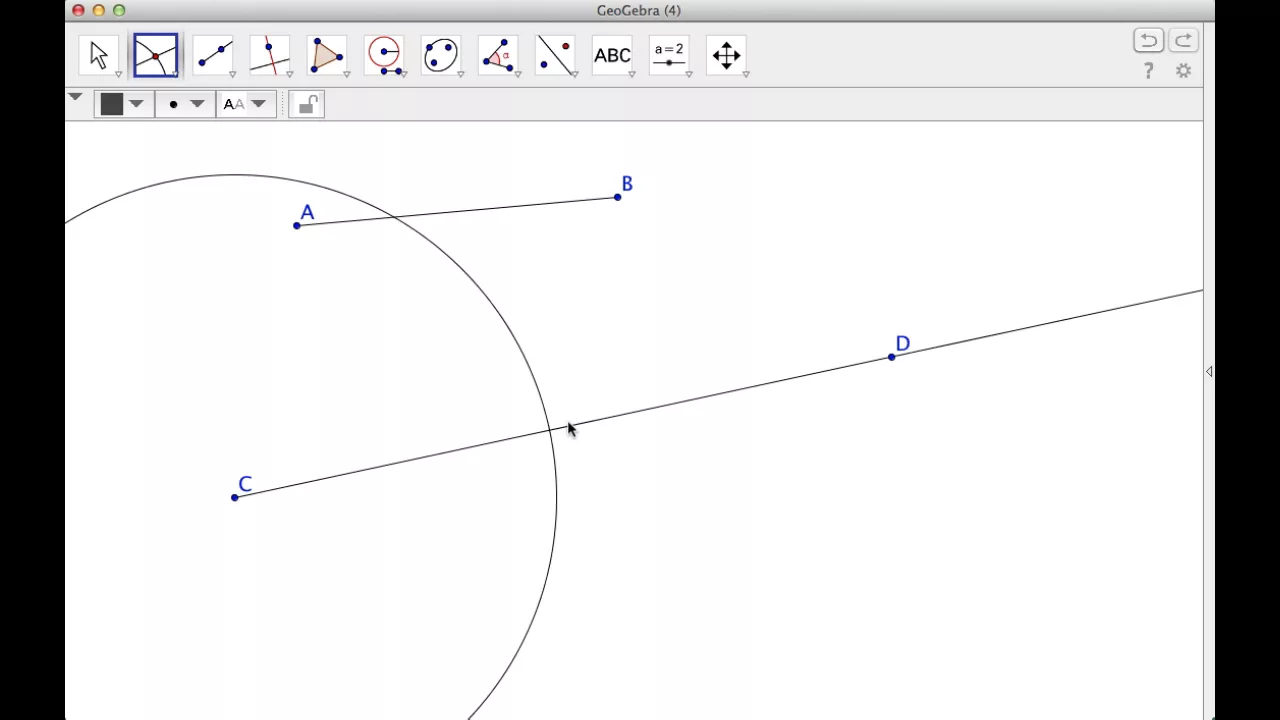Expand the Text tool submenu triangle
The image size is (1280, 720).
click(x=631, y=74)
